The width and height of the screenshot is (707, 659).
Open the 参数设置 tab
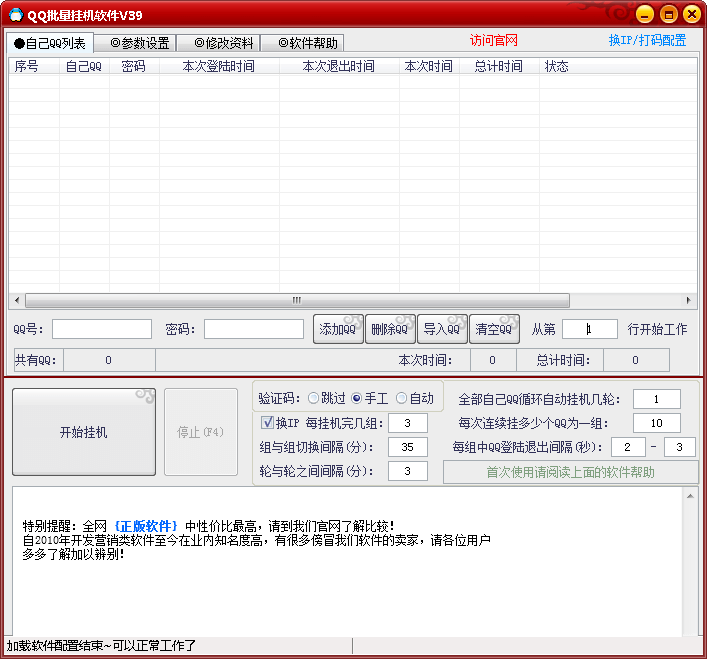coord(135,43)
